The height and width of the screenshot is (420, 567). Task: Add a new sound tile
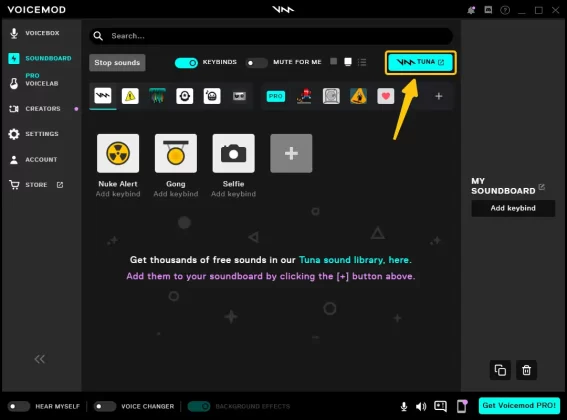[x=291, y=153]
